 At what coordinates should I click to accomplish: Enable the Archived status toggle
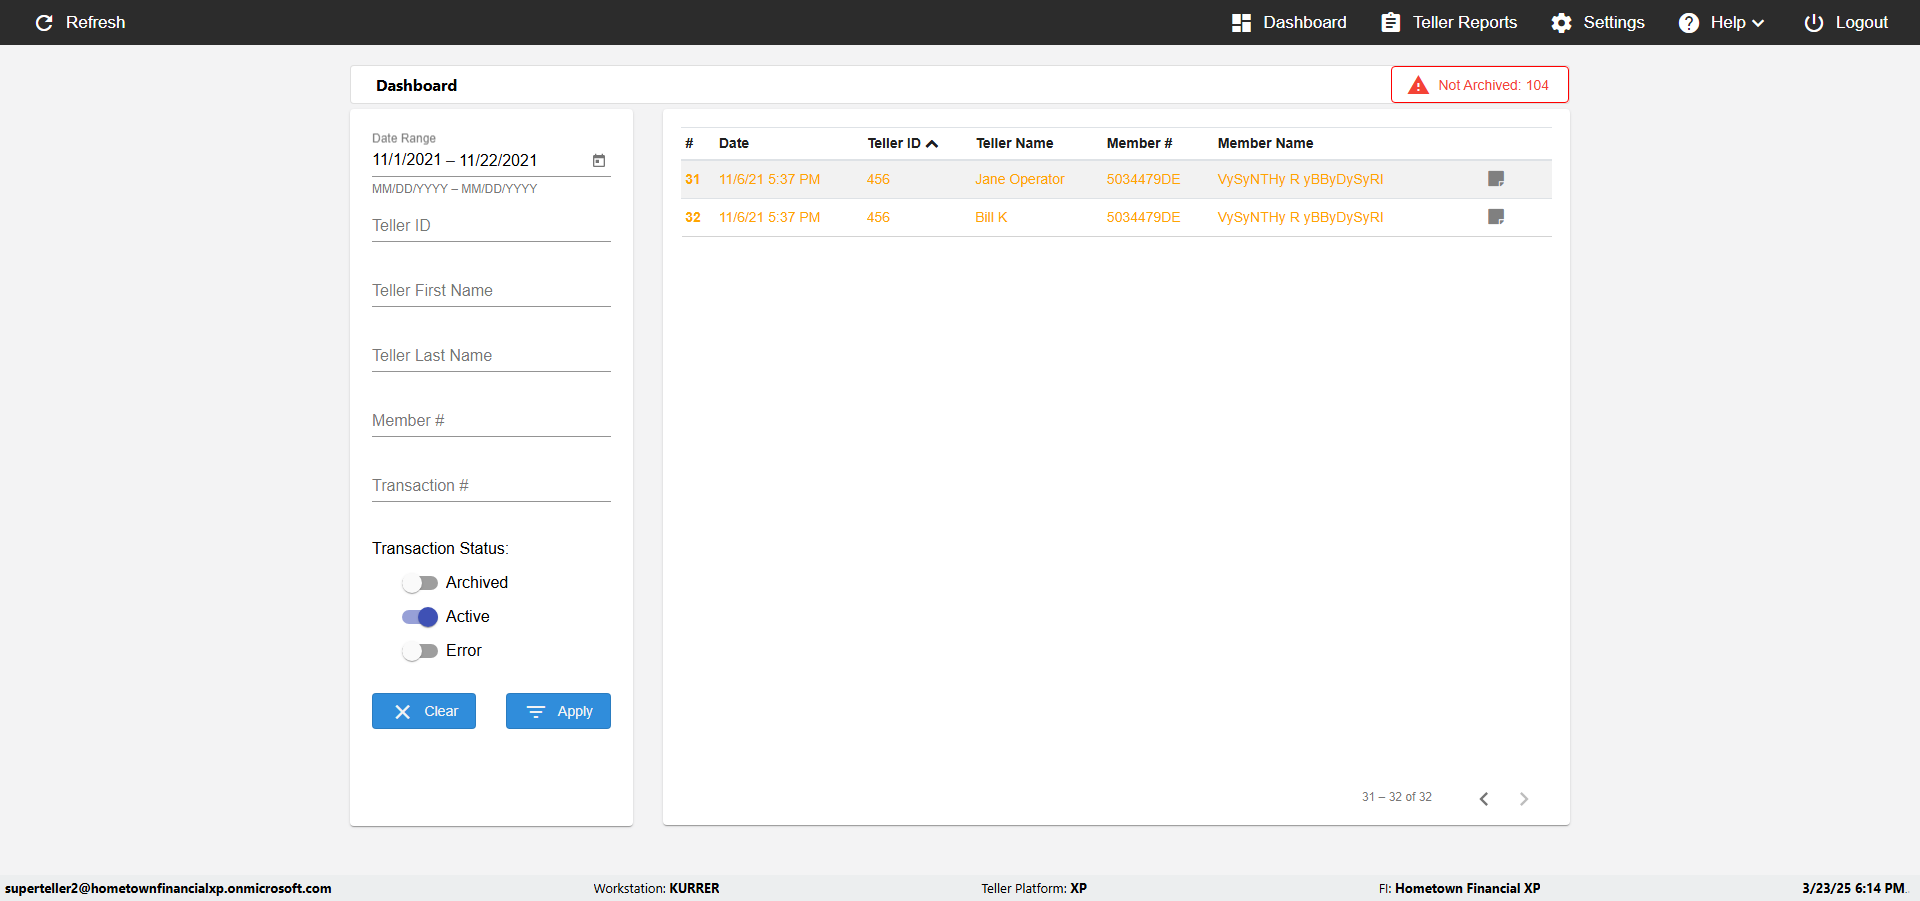coord(420,583)
